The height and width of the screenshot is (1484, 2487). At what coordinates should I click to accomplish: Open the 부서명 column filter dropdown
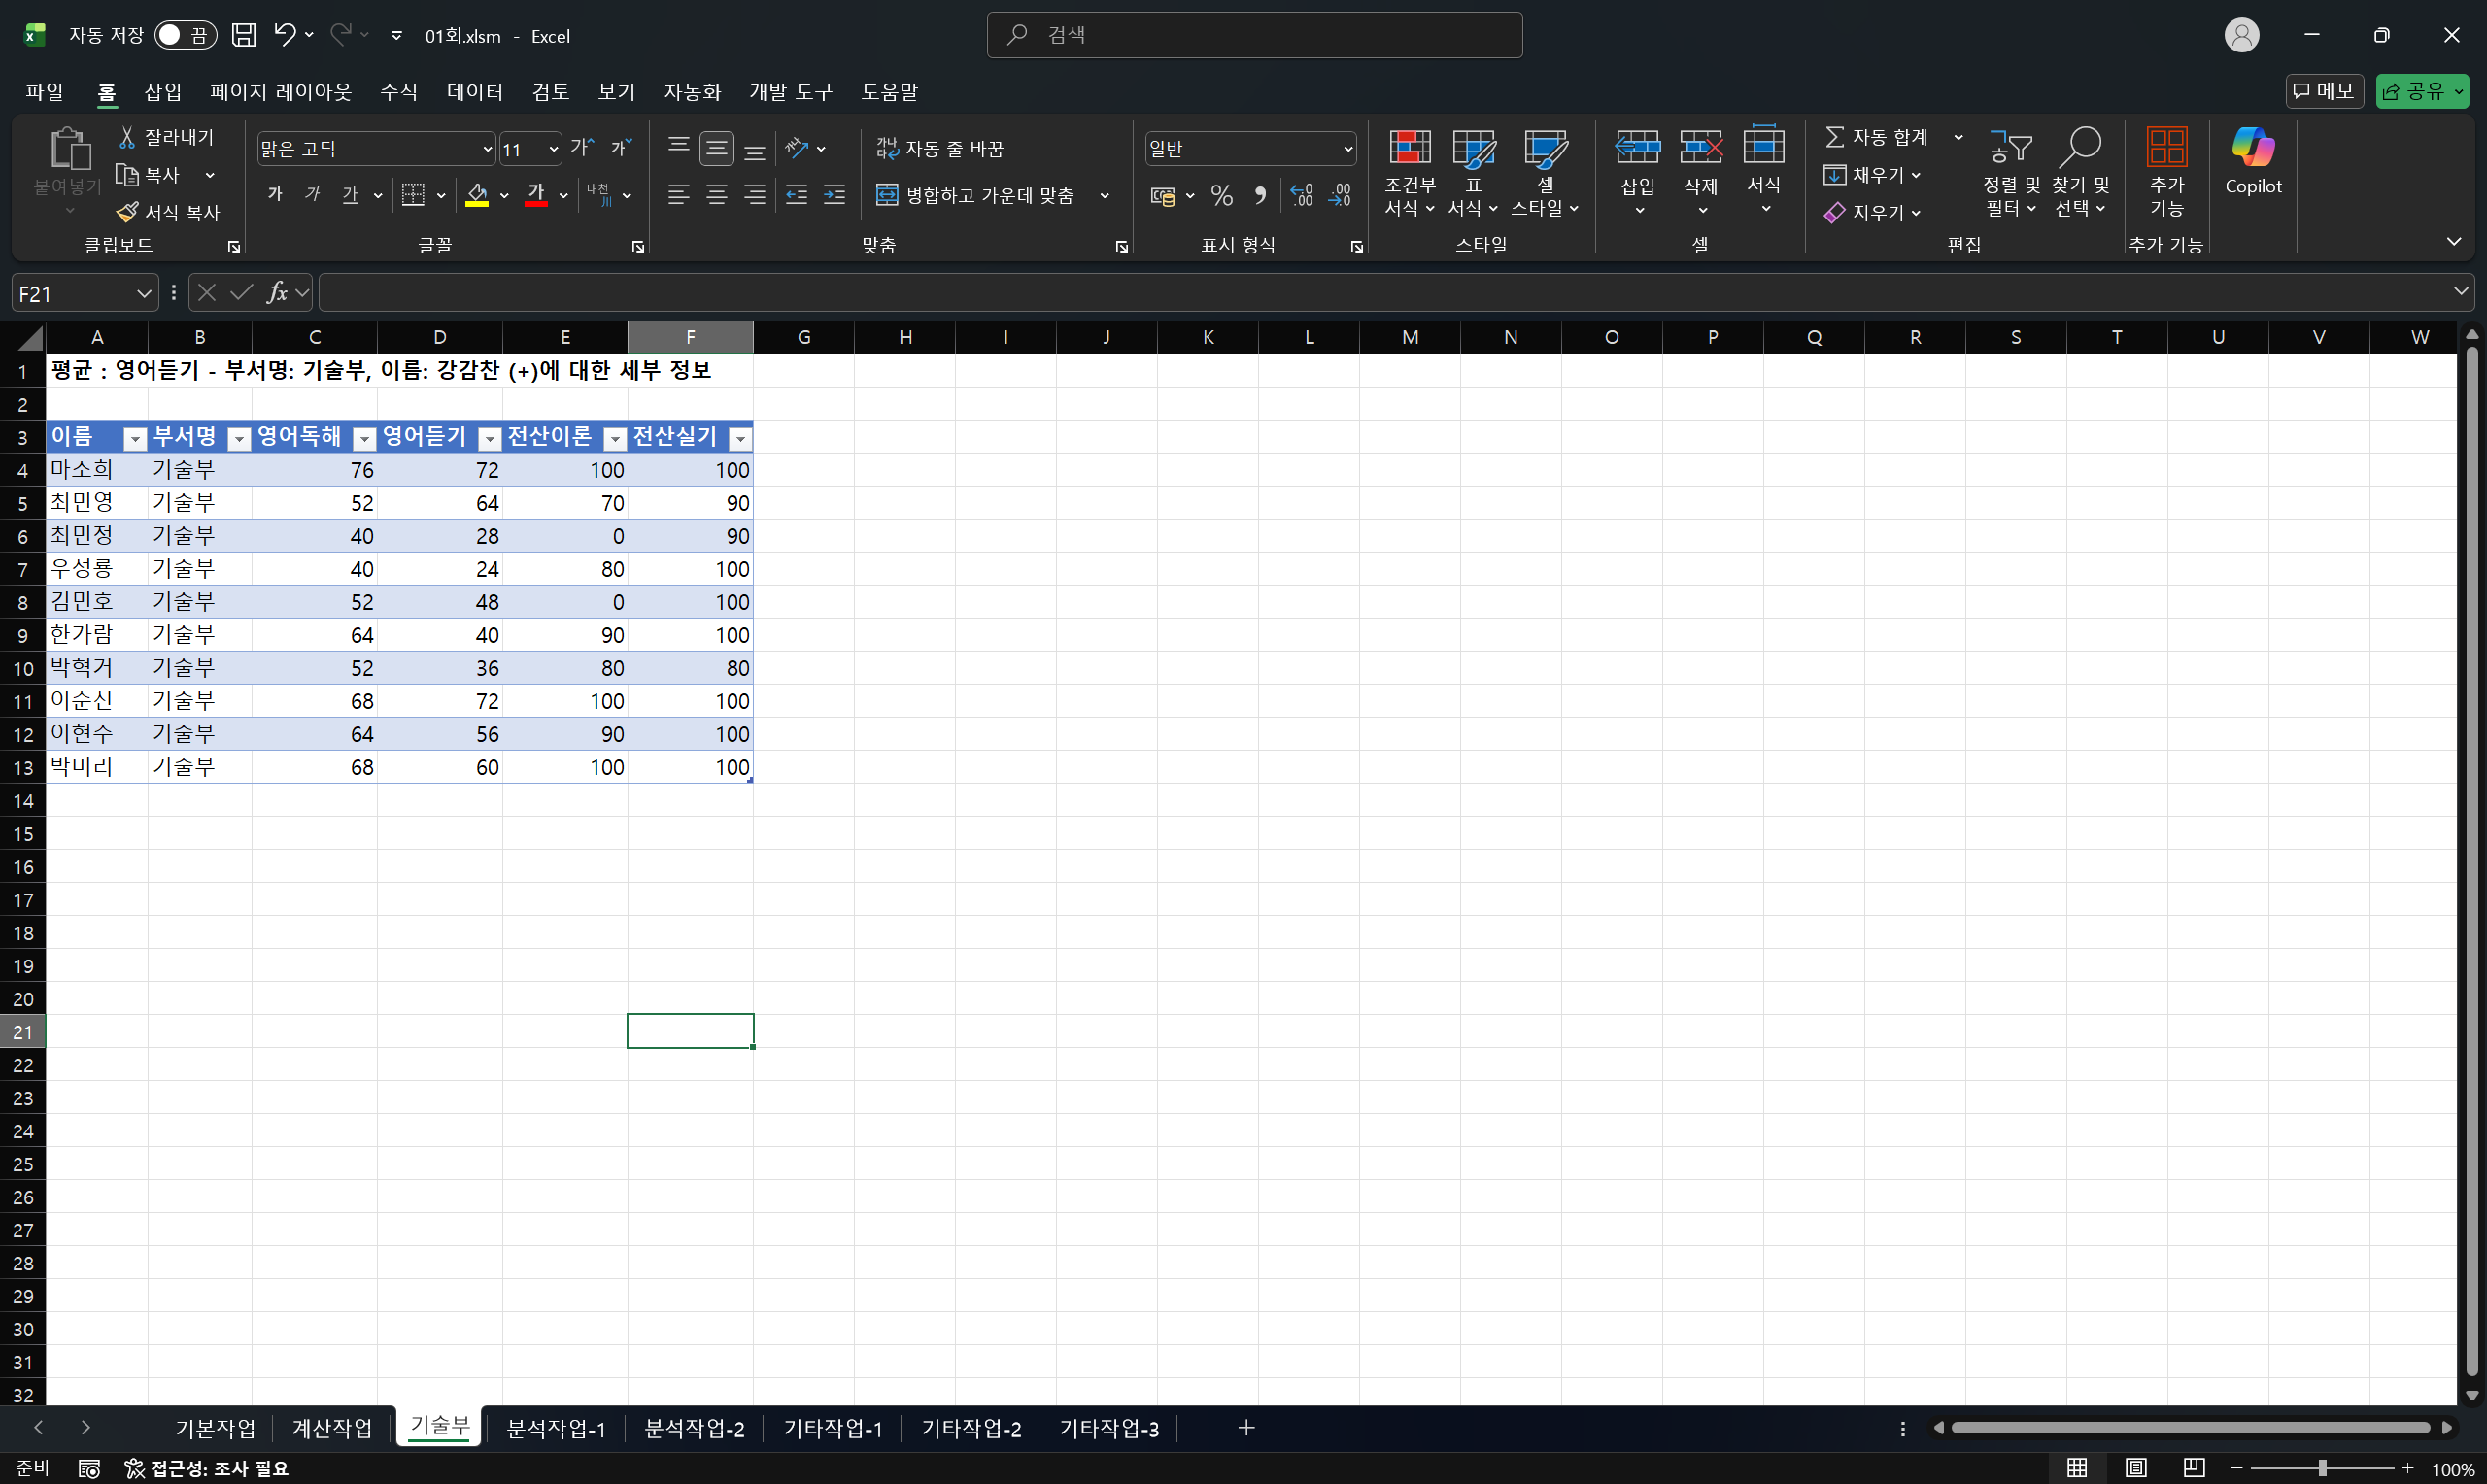[239, 438]
